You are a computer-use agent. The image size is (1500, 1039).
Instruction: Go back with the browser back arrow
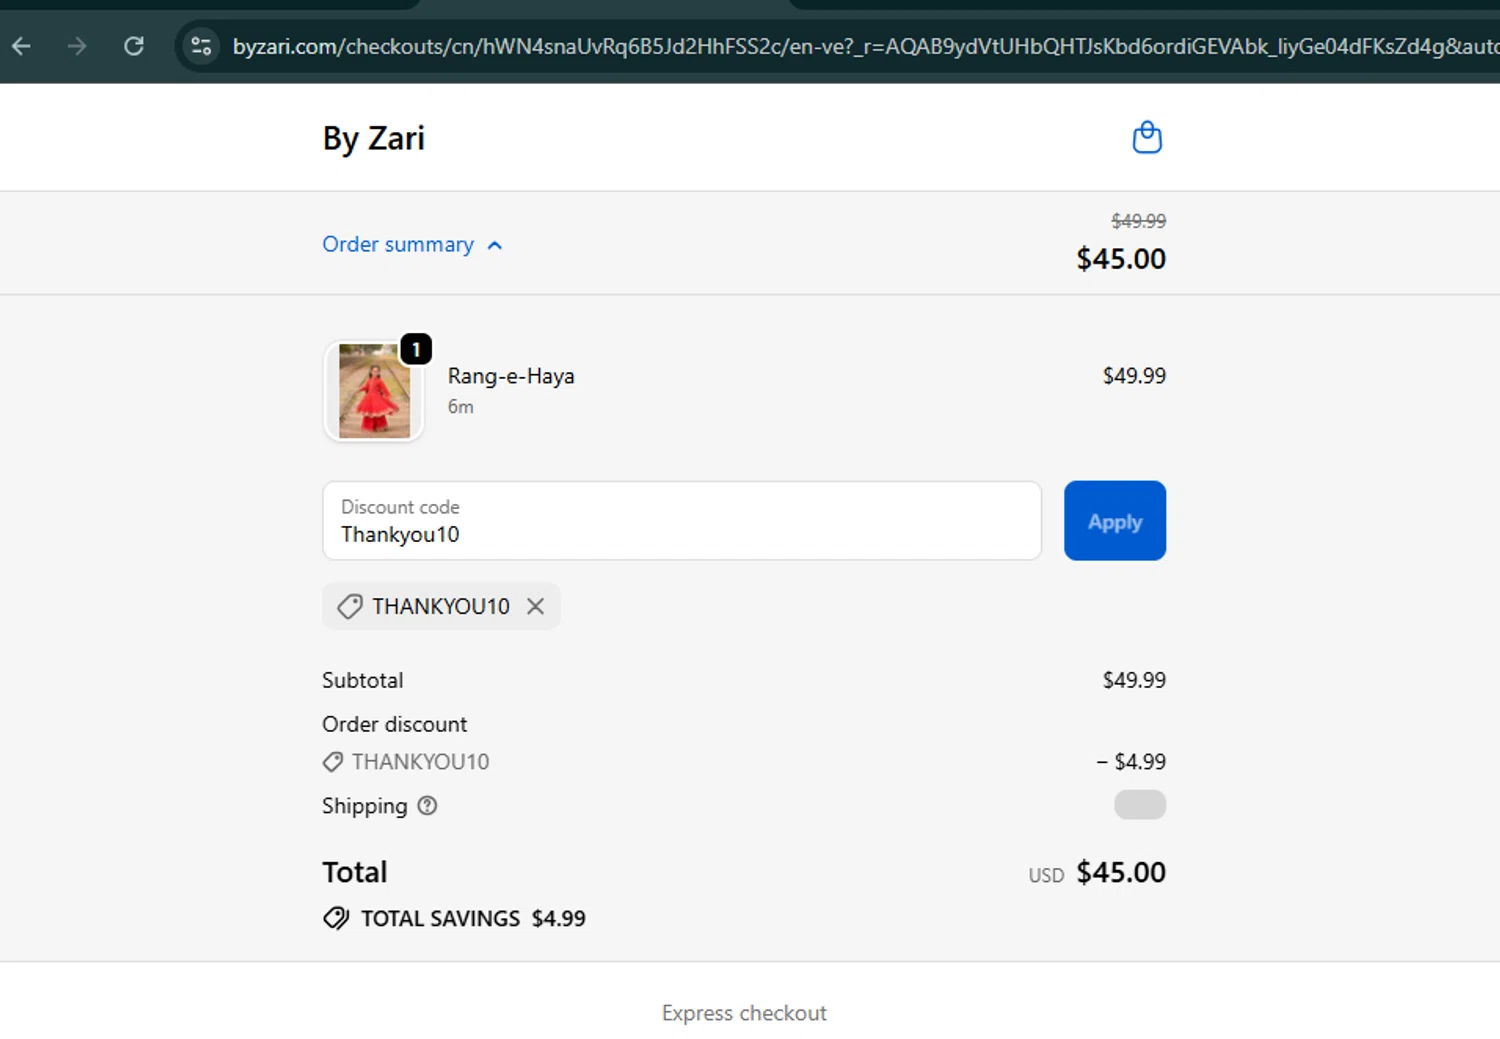(21, 46)
